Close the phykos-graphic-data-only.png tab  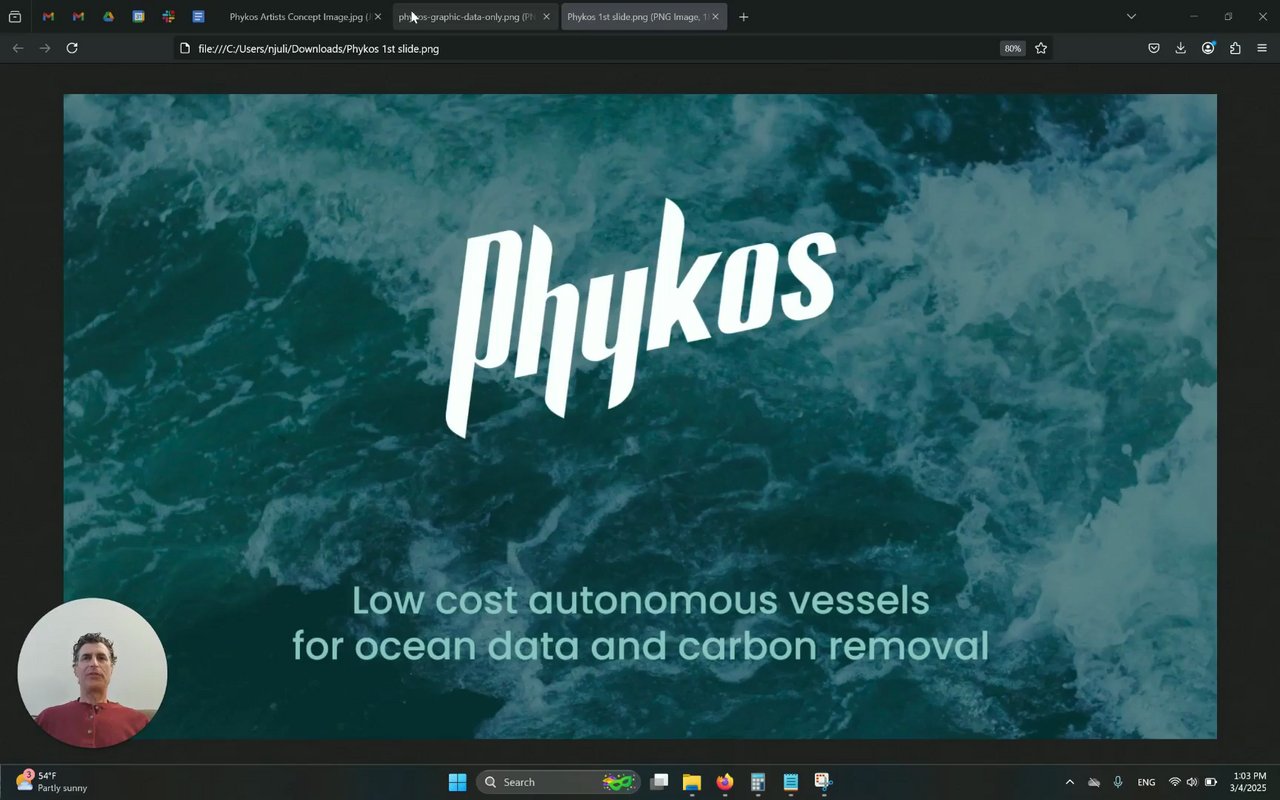(546, 17)
